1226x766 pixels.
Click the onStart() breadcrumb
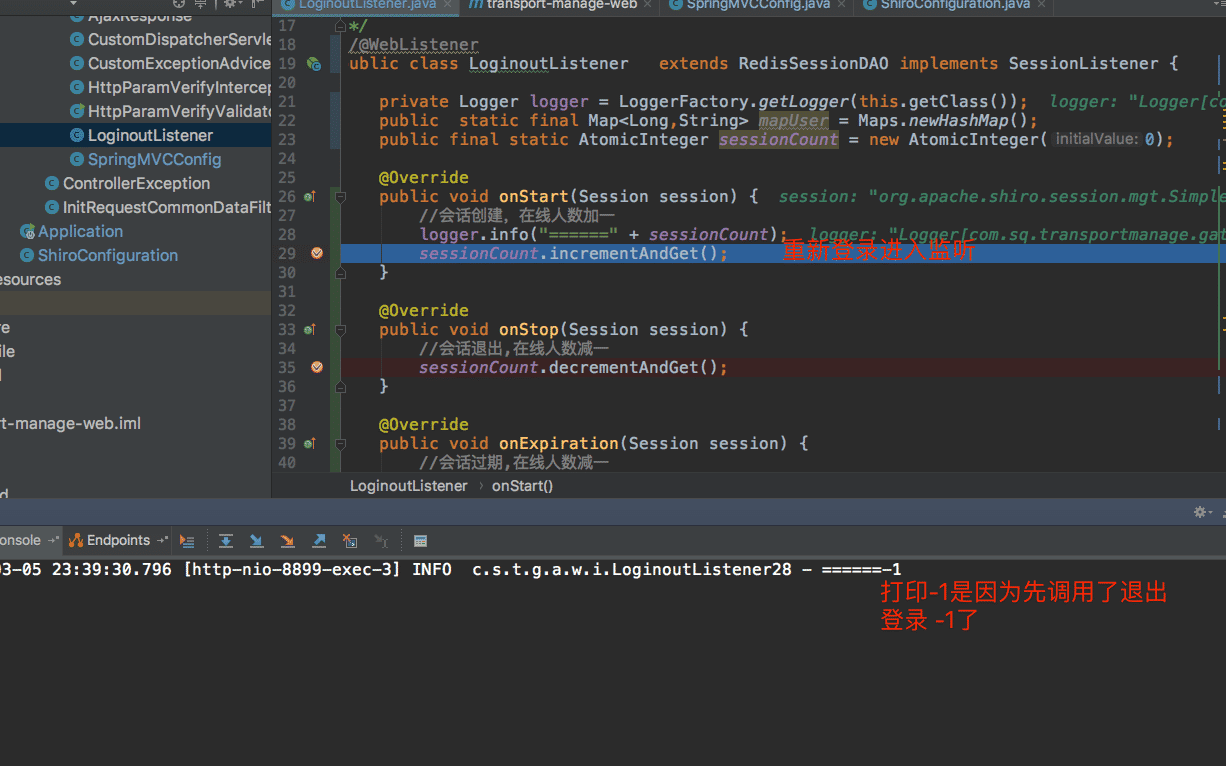coord(522,486)
